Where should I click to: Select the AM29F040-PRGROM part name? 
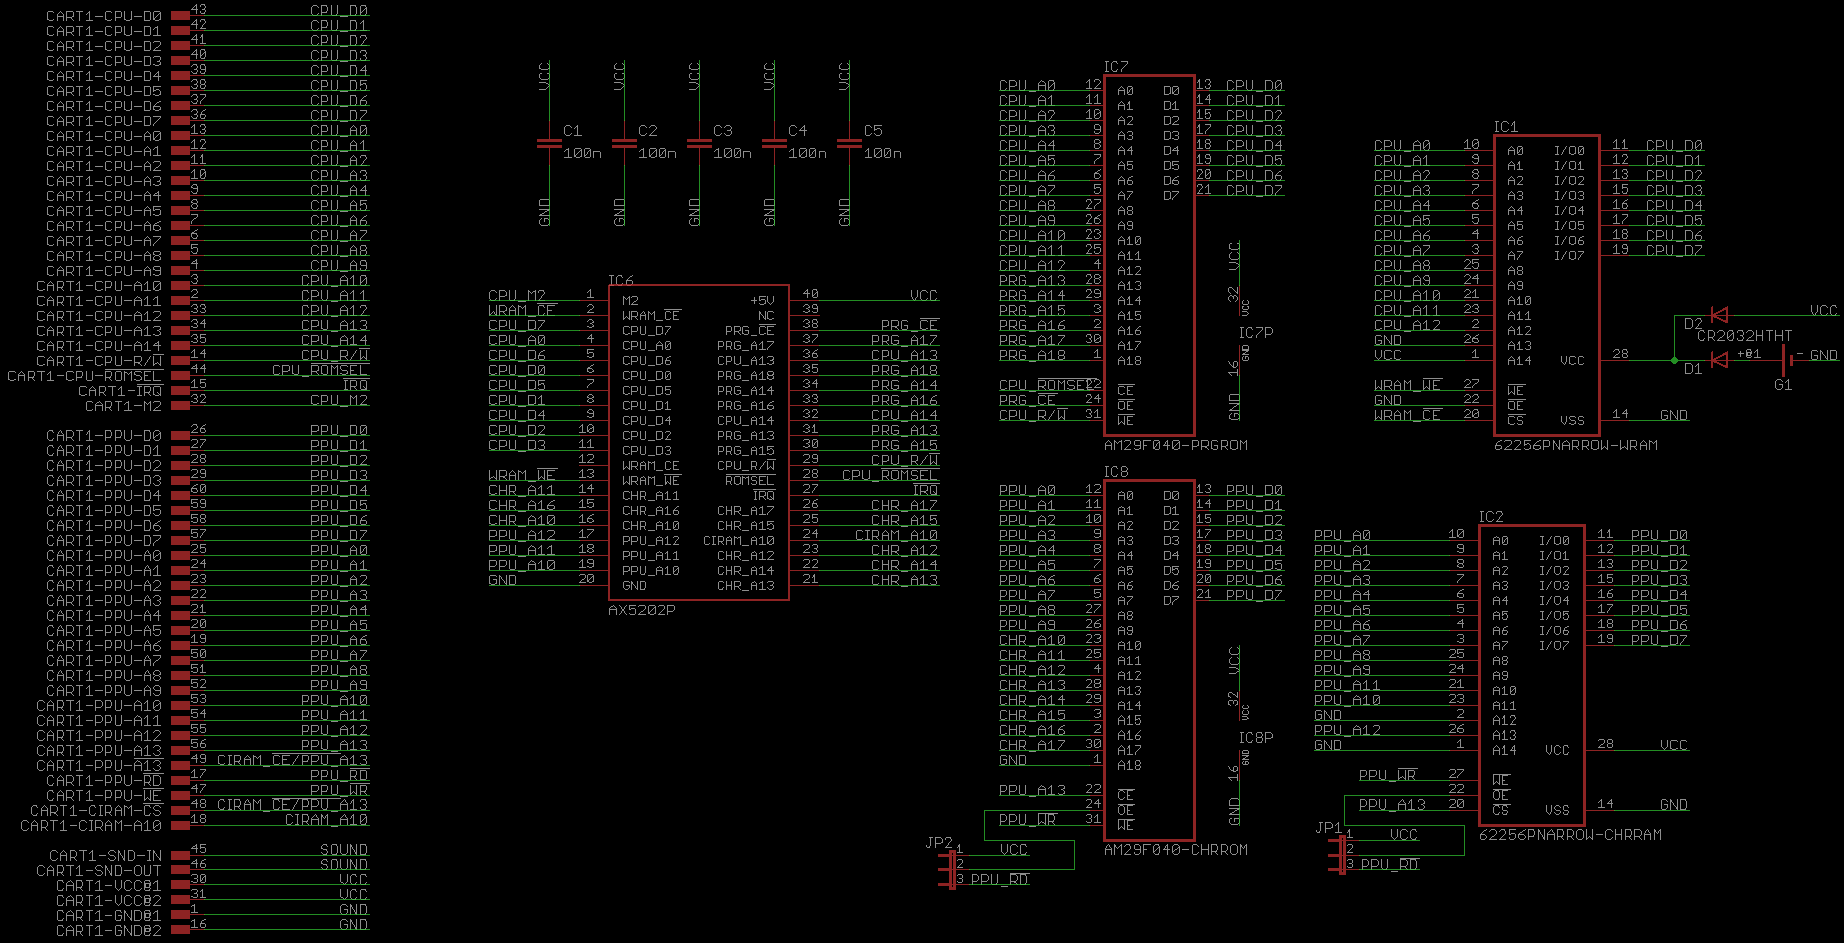[x=1176, y=445]
